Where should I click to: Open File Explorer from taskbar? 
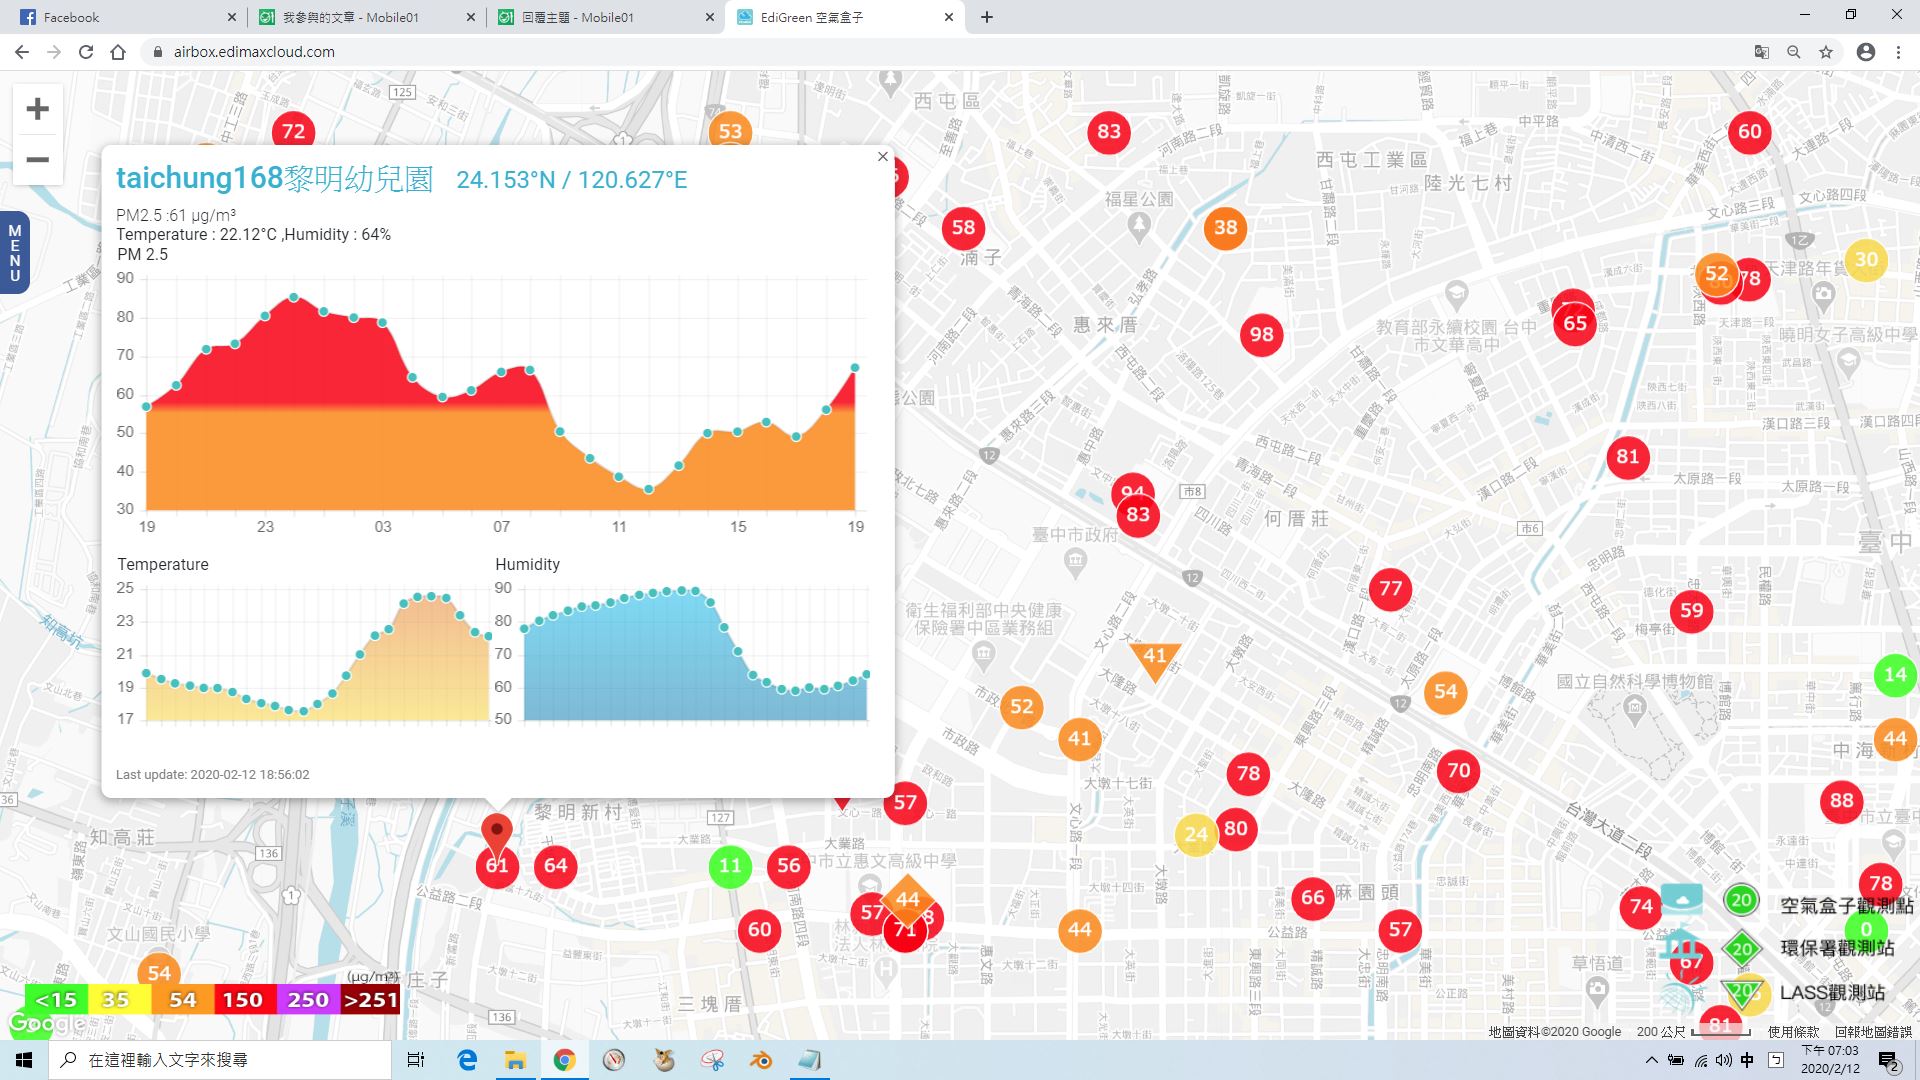[x=515, y=1060]
